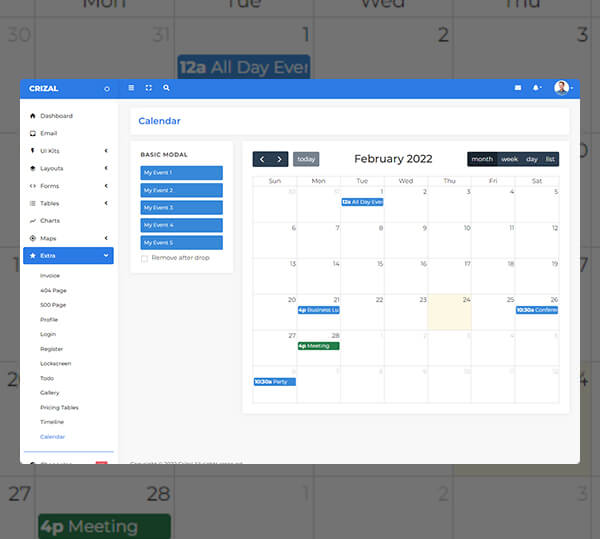Open 4p Business Lunch event on 21st
The height and width of the screenshot is (539, 600).
318,310
